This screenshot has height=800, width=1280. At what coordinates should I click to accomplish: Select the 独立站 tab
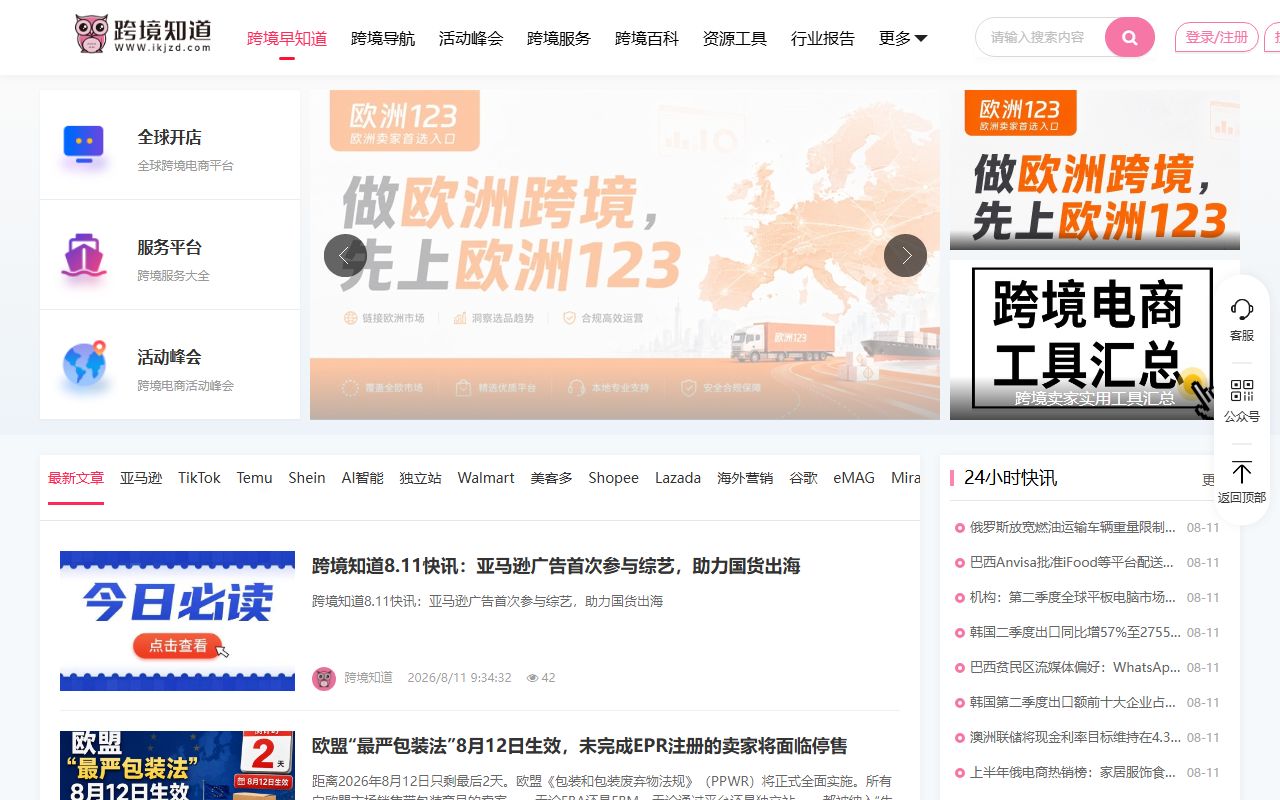pyautogui.click(x=420, y=478)
